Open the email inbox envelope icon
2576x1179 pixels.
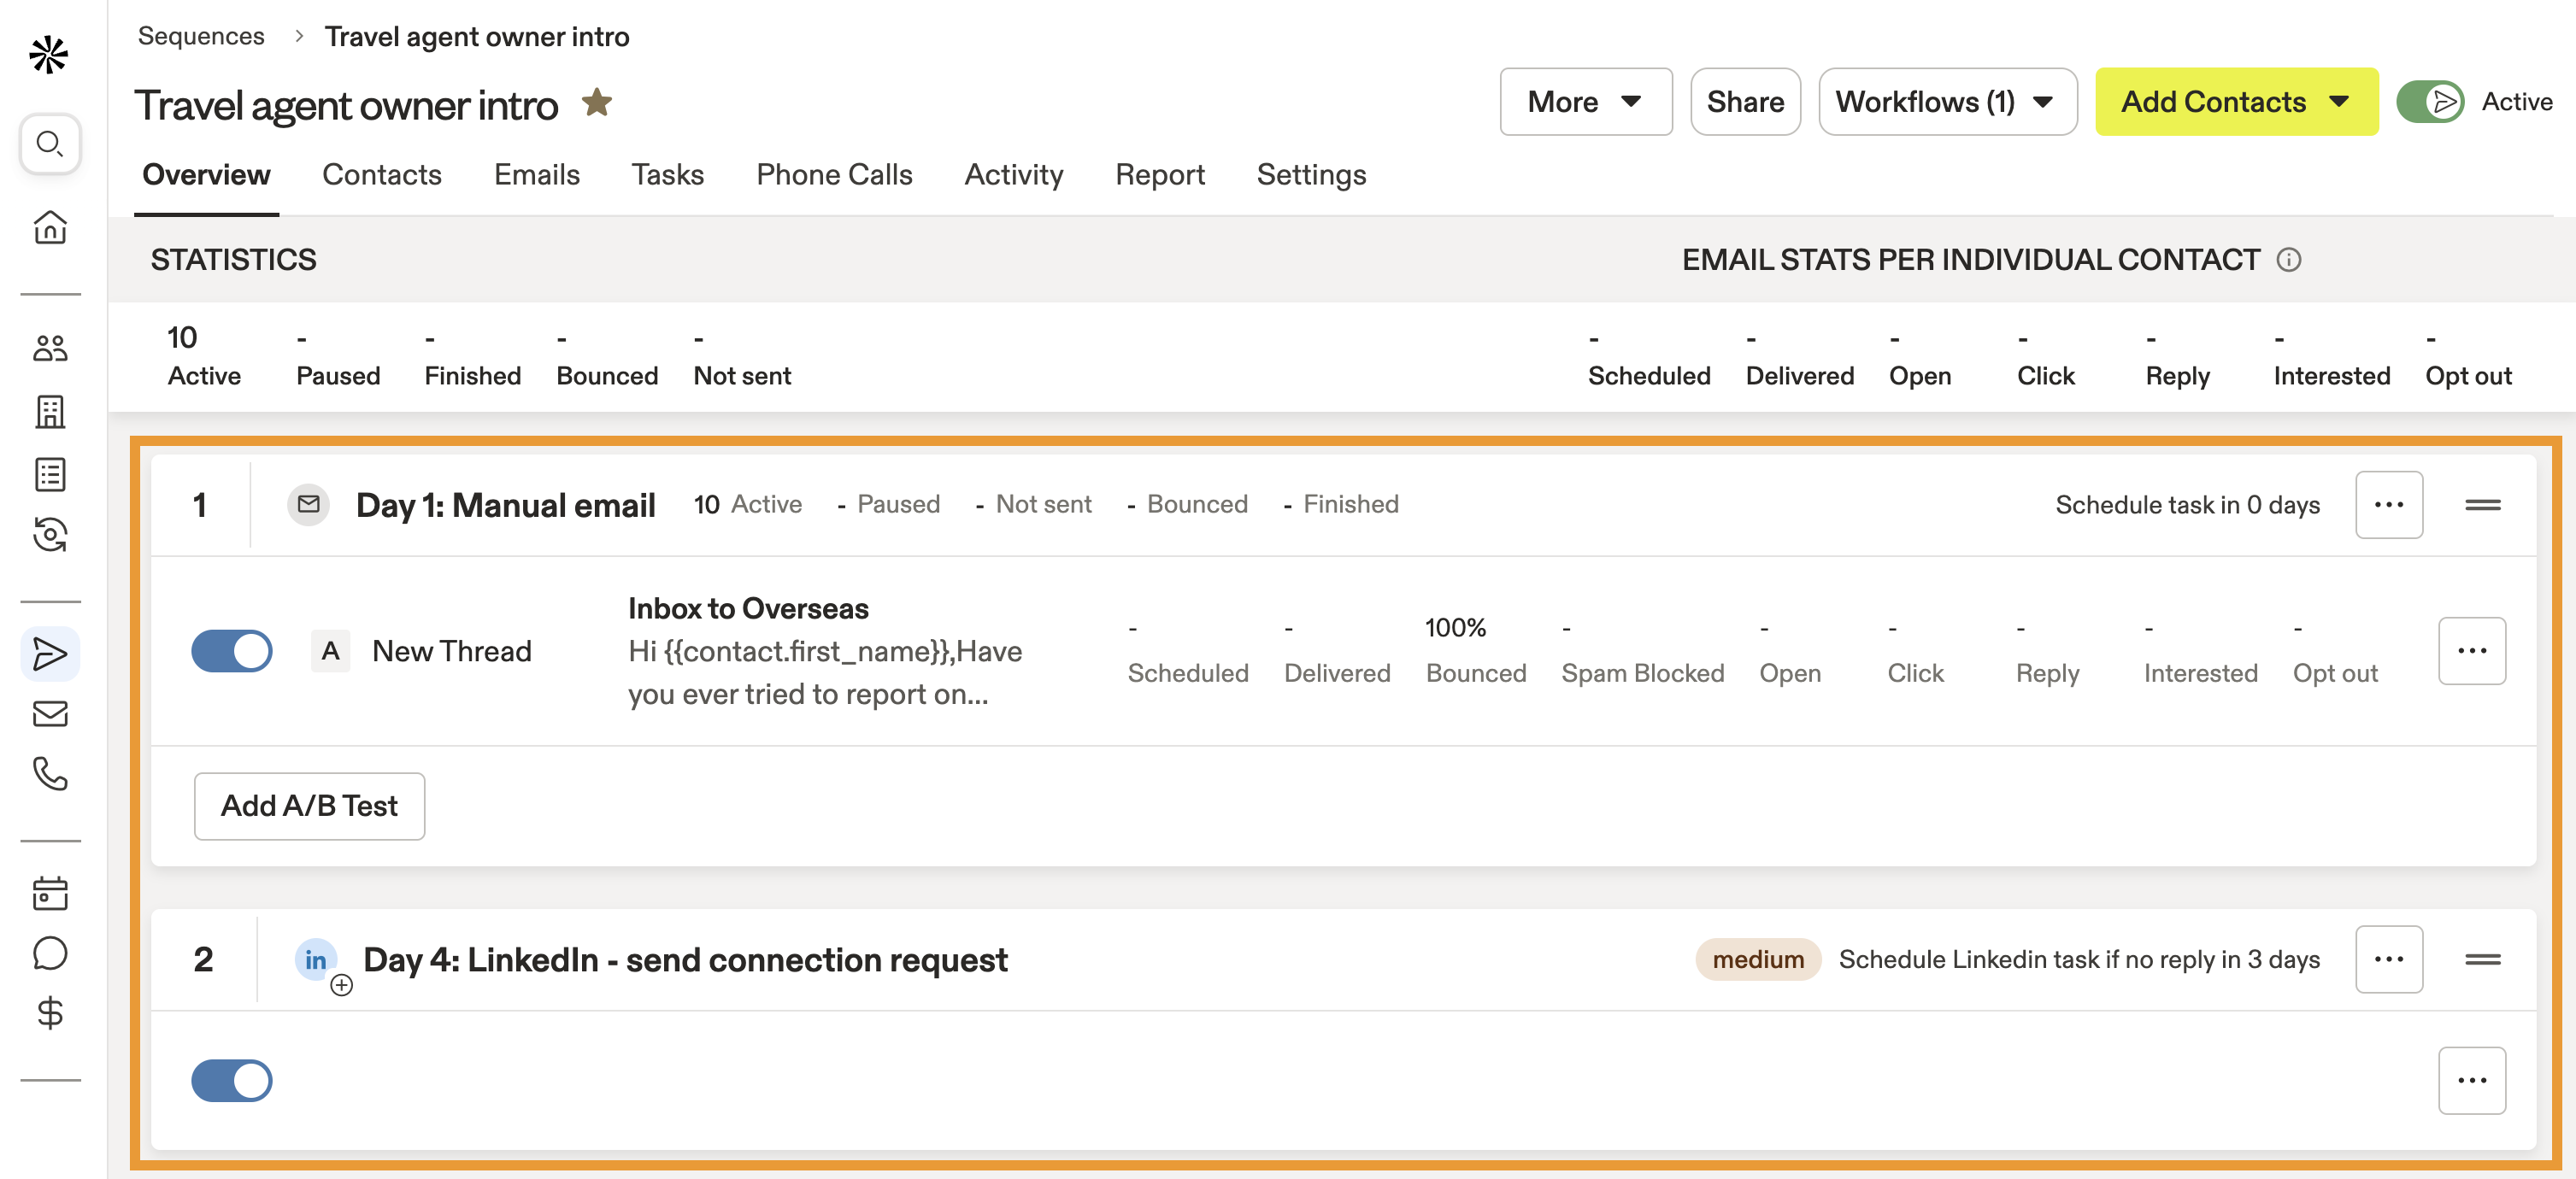coord(50,714)
